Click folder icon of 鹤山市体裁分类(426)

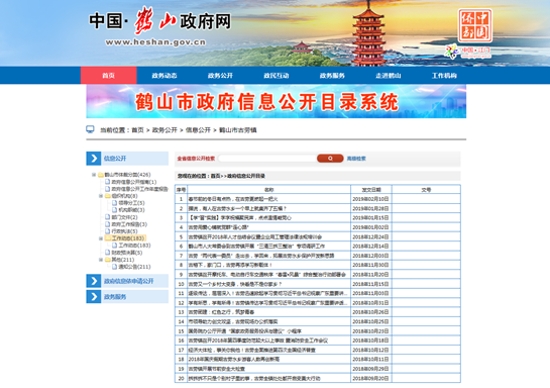(x=101, y=175)
